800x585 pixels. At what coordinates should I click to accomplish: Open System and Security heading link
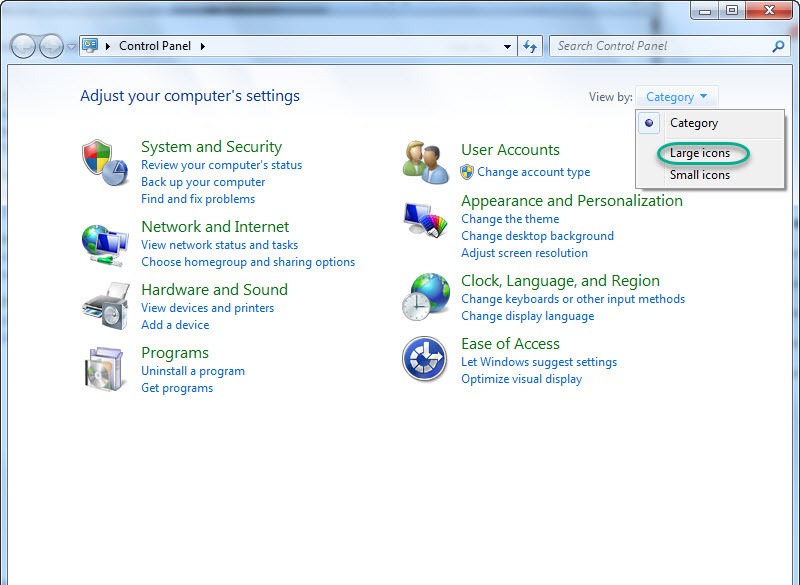pos(211,147)
